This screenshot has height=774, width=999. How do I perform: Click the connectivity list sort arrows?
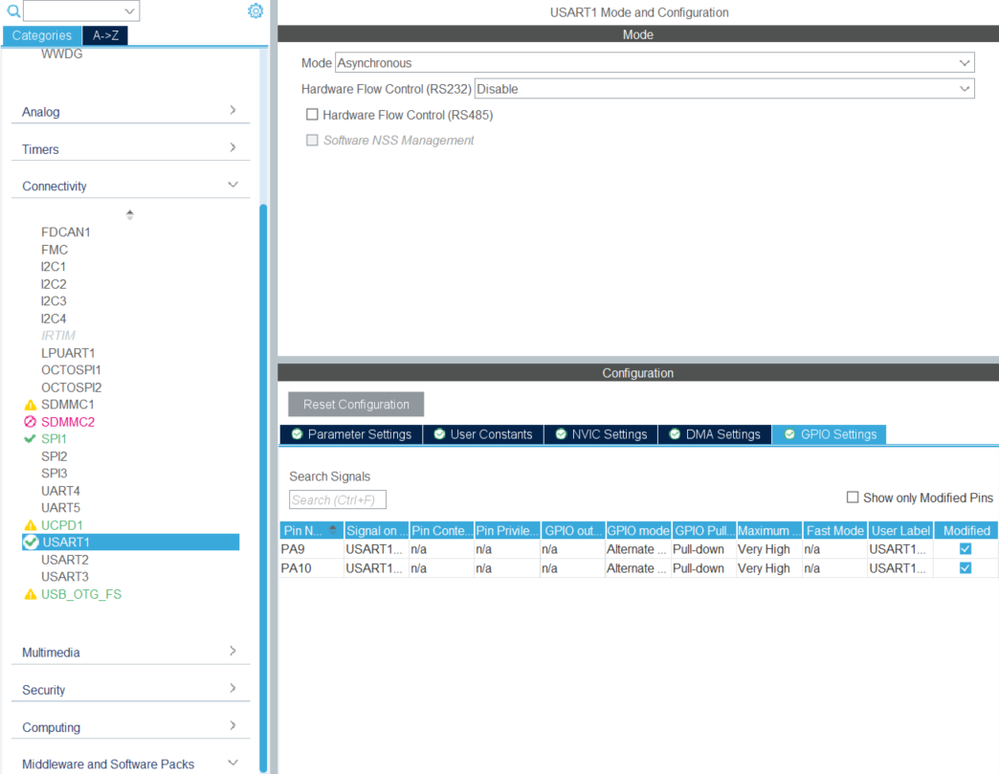[130, 215]
